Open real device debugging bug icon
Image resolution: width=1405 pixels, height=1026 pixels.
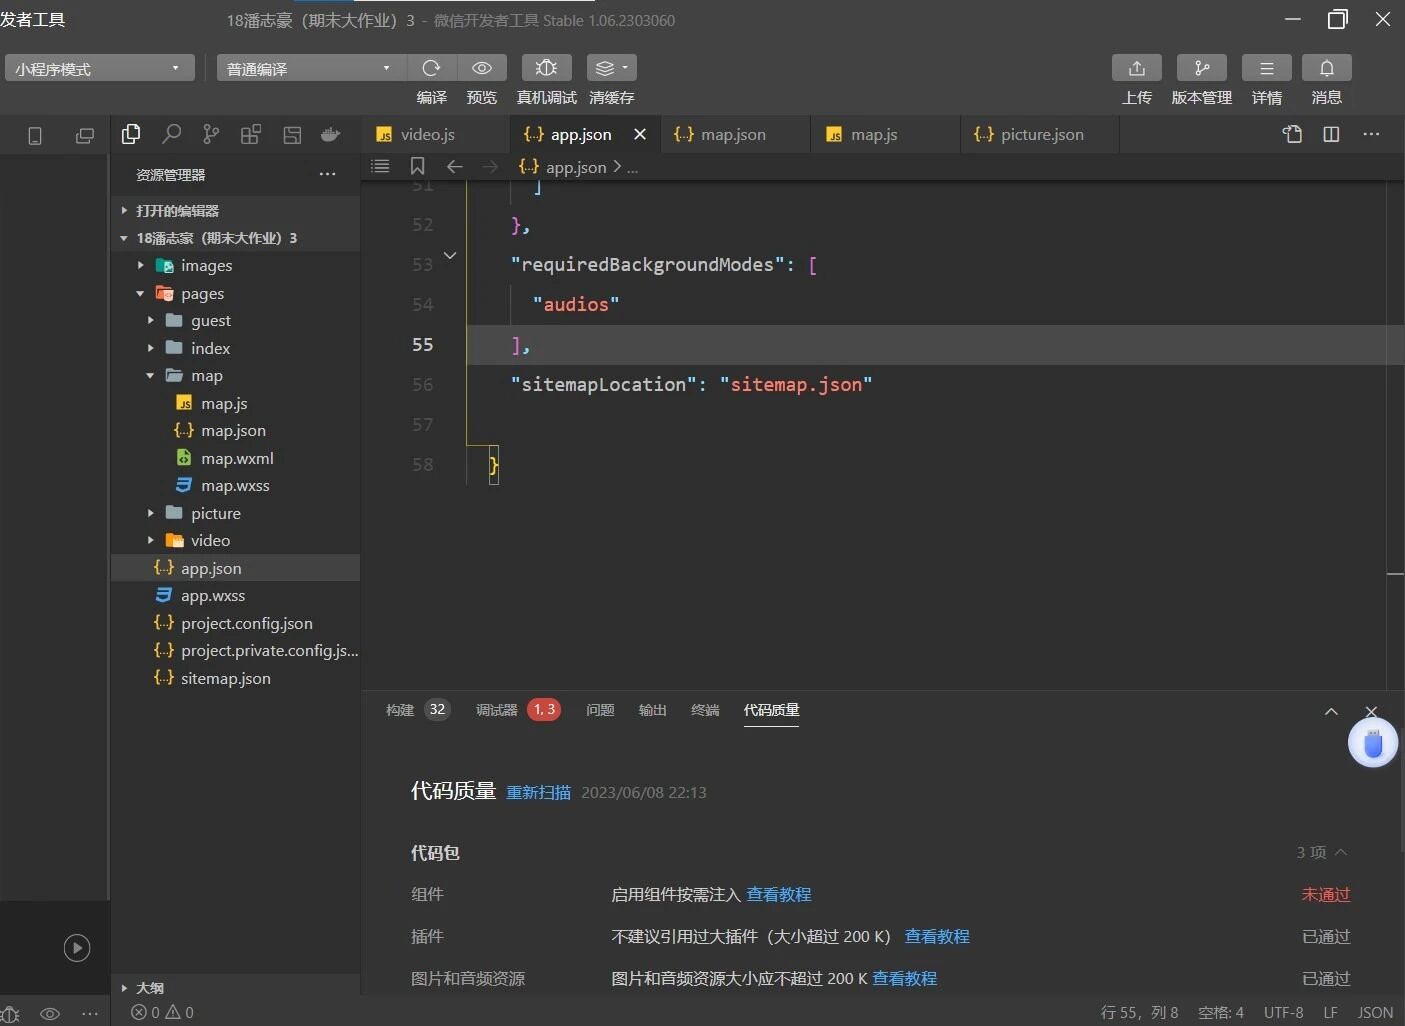click(546, 68)
